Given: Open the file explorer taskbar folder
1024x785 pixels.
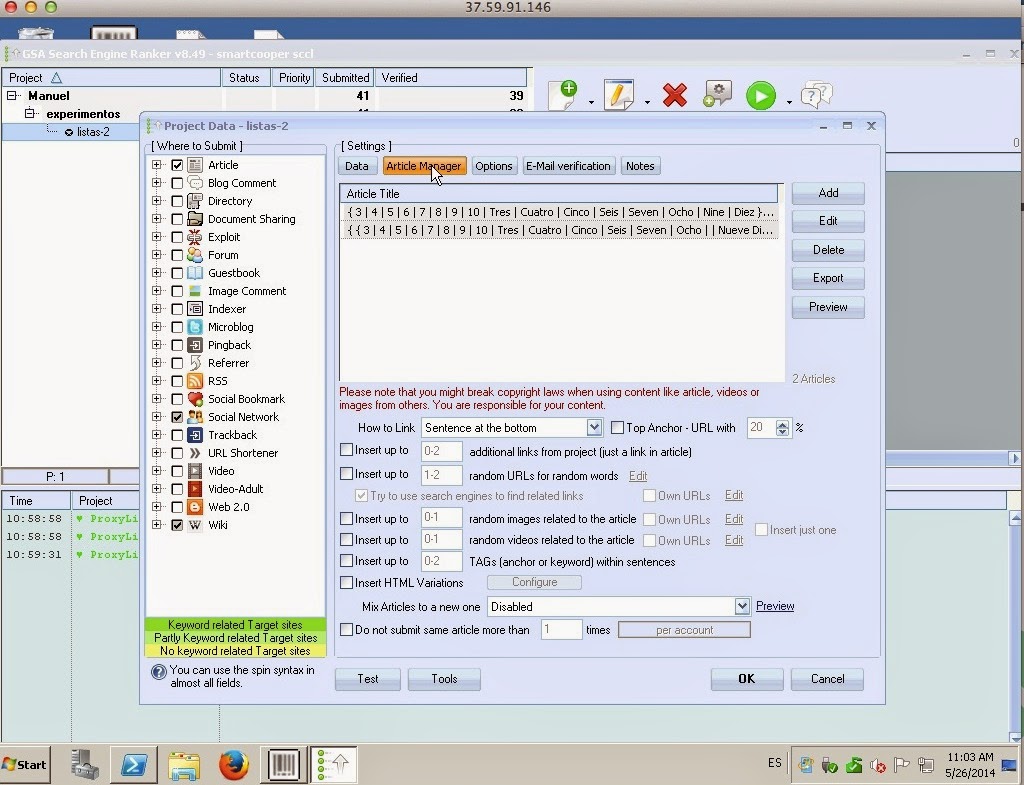Looking at the screenshot, I should pyautogui.click(x=184, y=765).
